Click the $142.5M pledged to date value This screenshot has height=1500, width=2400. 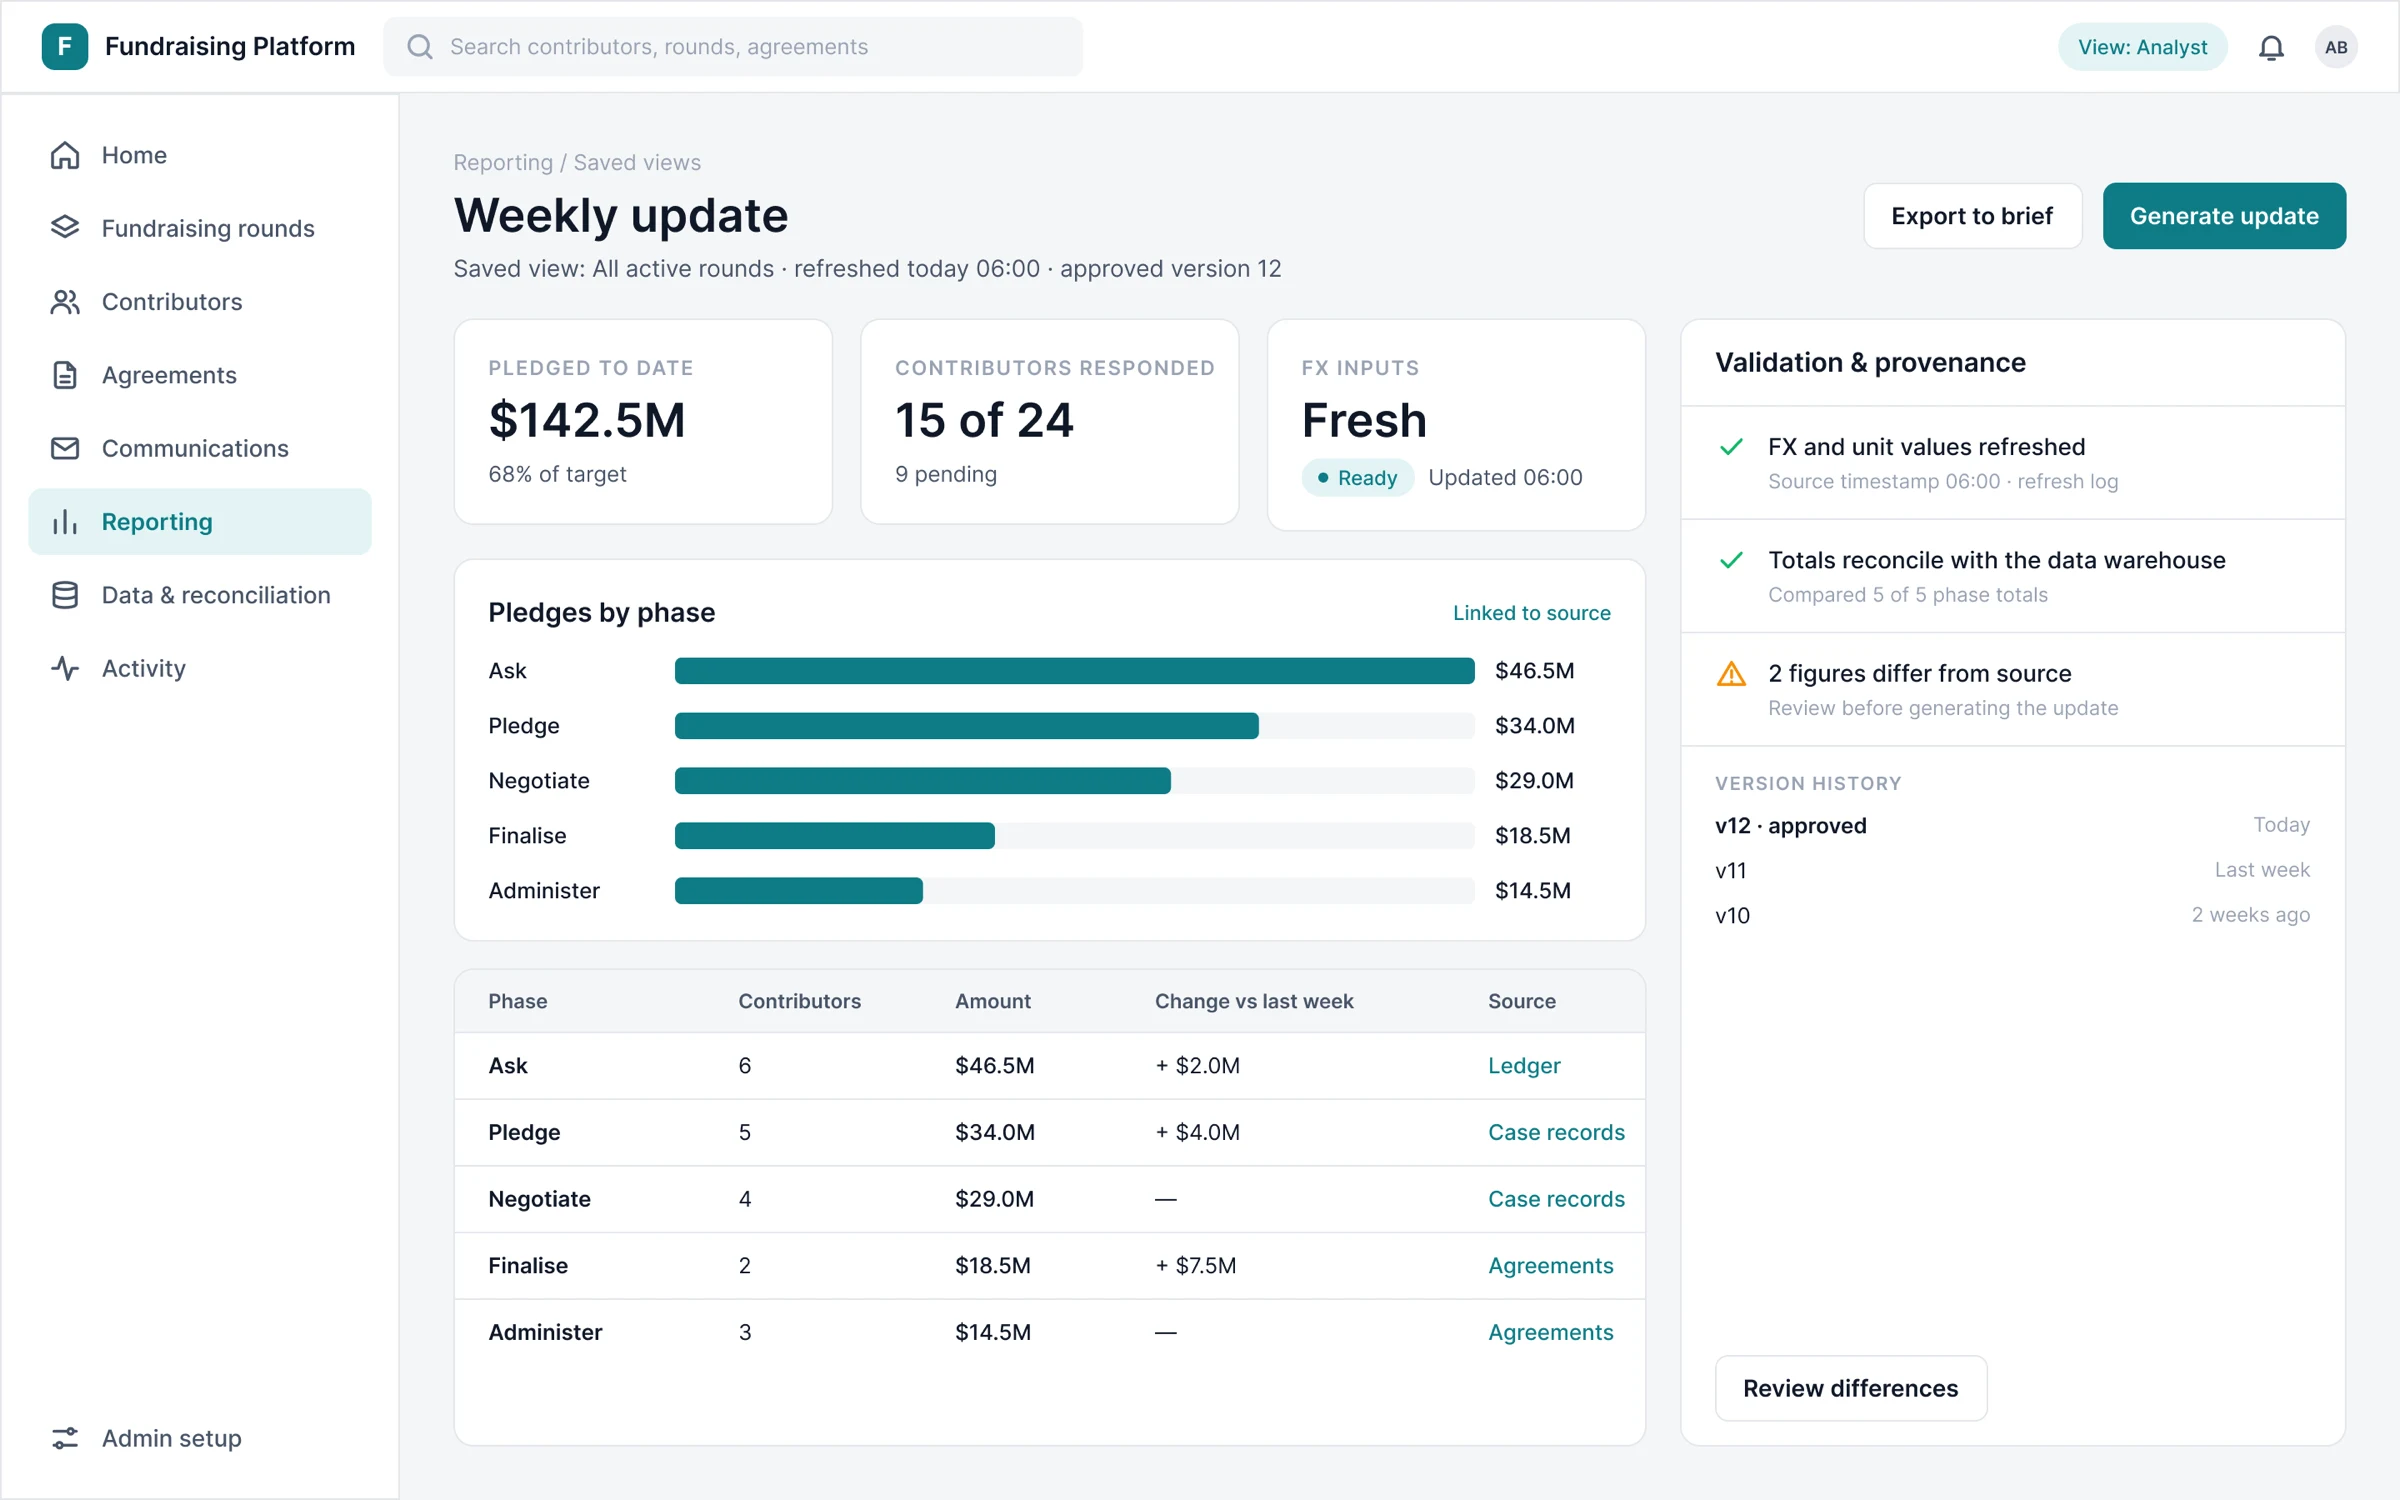pyautogui.click(x=587, y=420)
